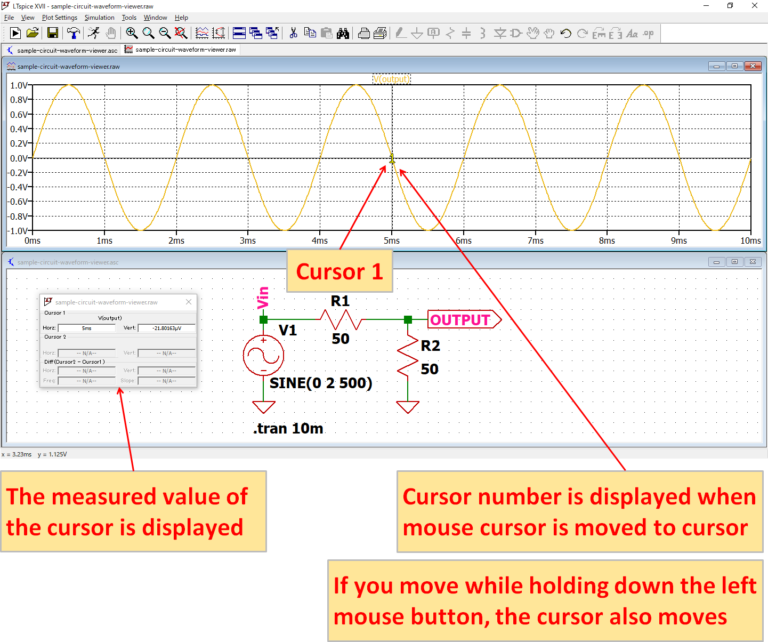Click the Copy icon in toolbar
Viewport: 768px width, 642px height.
(310, 33)
